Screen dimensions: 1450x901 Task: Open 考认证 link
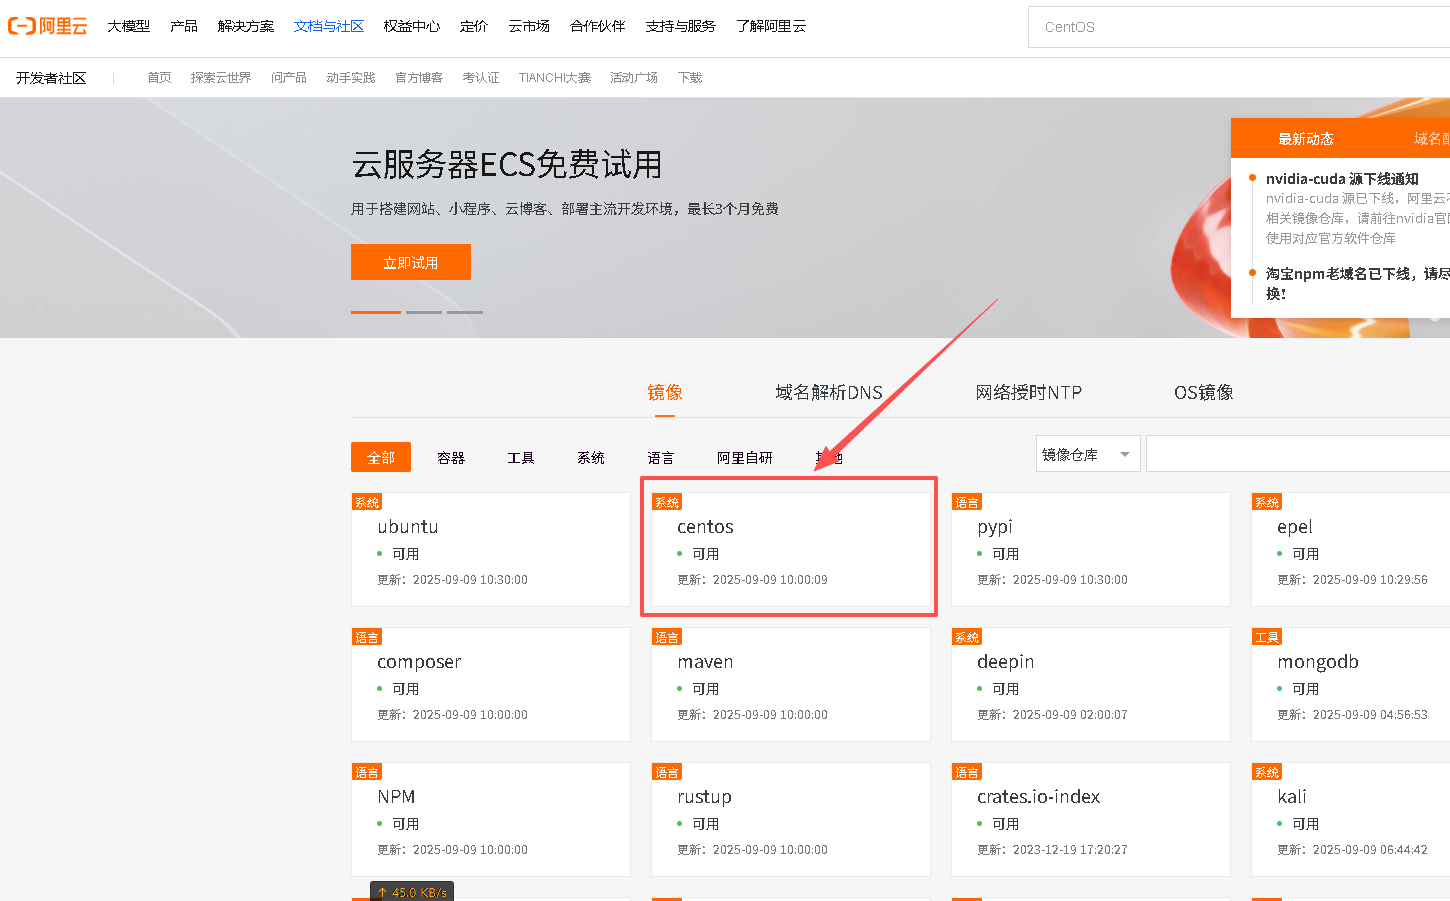481,78
